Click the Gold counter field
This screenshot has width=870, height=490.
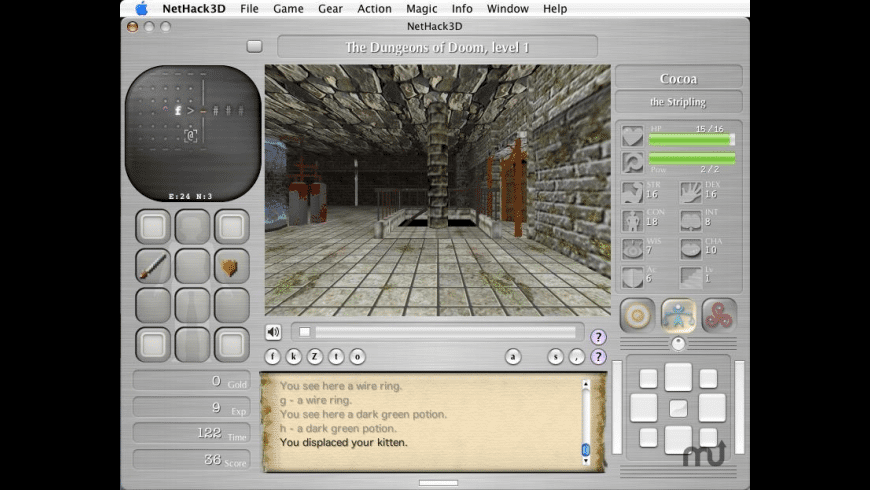(191, 381)
